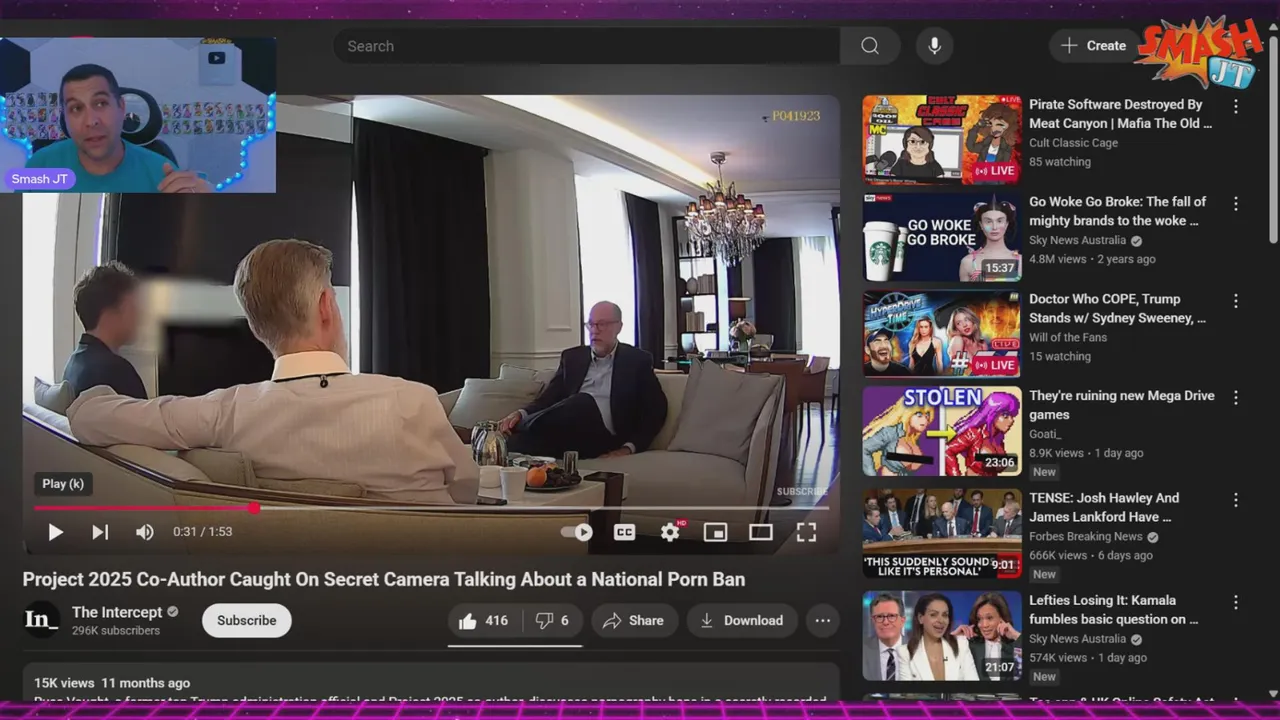Open options for Pirate Software video
Screen dimensions: 1280x720
1236,106
